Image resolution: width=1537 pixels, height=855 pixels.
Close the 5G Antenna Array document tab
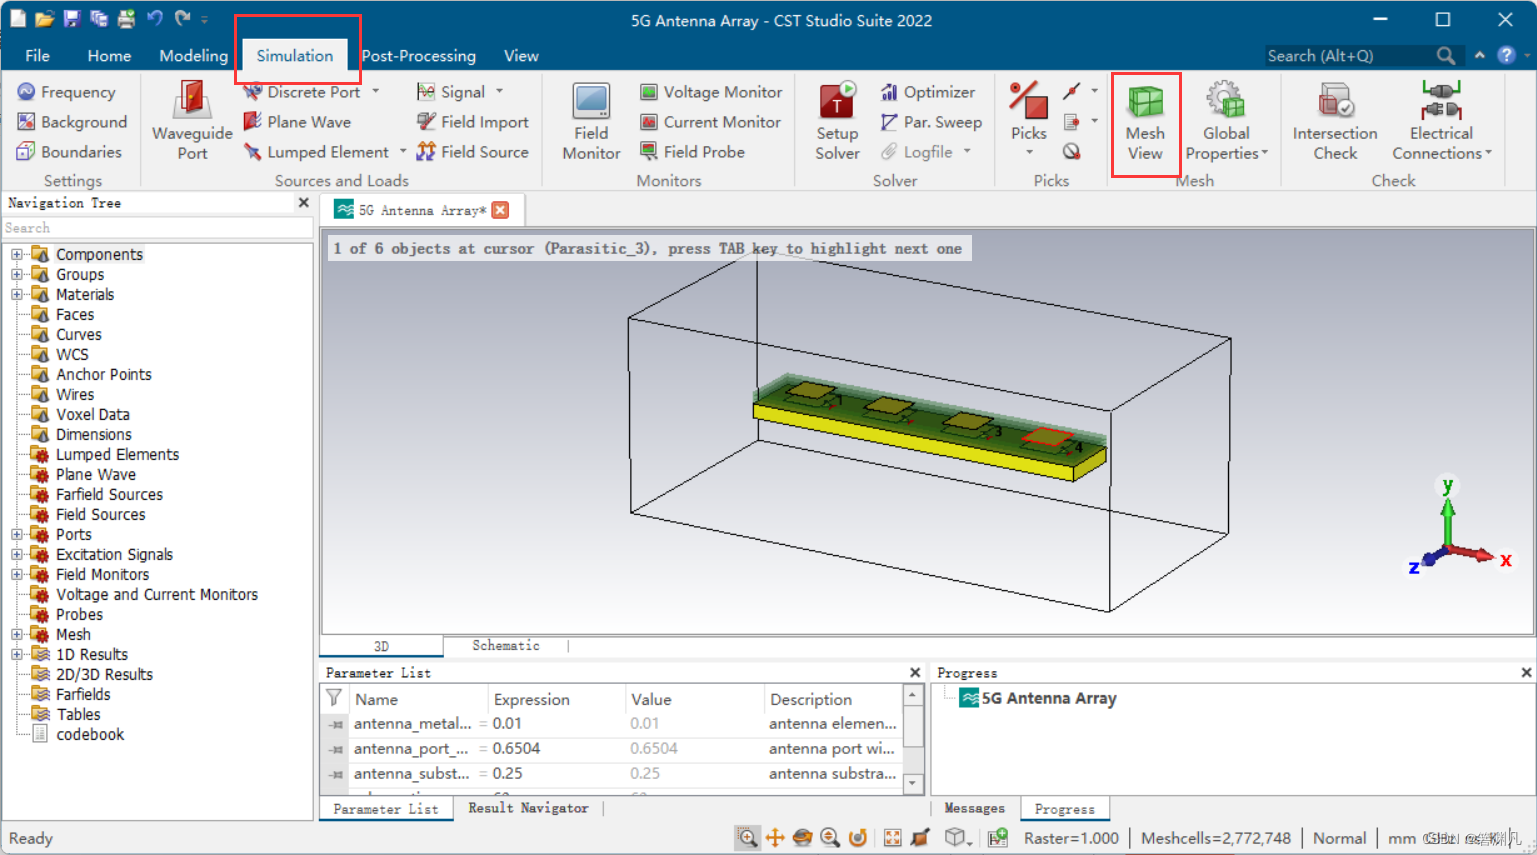coord(501,210)
